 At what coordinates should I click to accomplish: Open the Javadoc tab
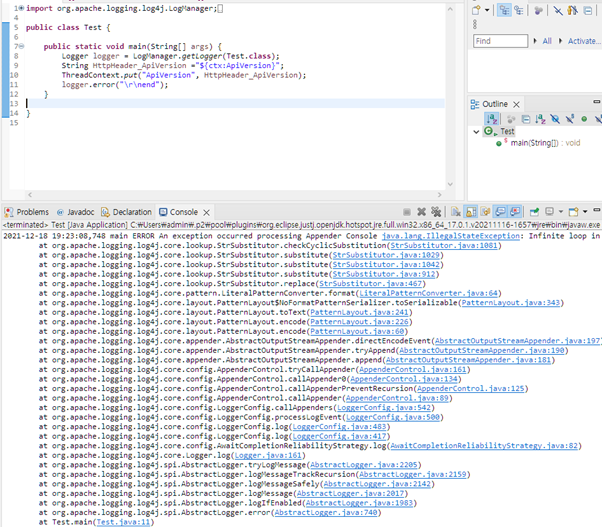76,212
